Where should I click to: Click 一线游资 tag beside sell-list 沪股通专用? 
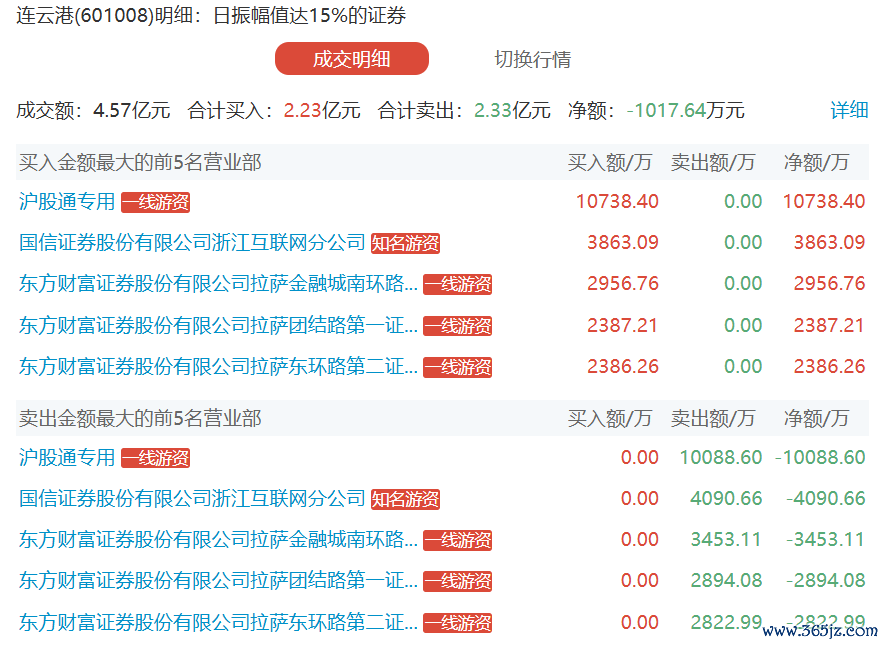pyautogui.click(x=156, y=459)
